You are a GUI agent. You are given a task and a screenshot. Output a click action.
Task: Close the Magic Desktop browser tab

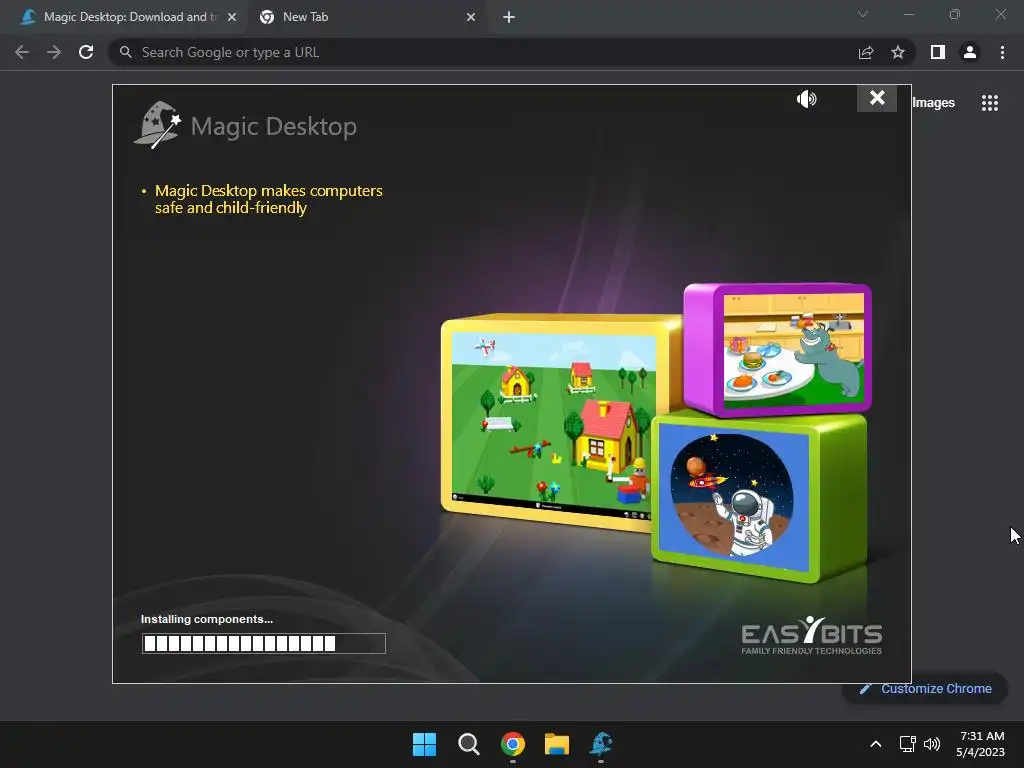[232, 17]
